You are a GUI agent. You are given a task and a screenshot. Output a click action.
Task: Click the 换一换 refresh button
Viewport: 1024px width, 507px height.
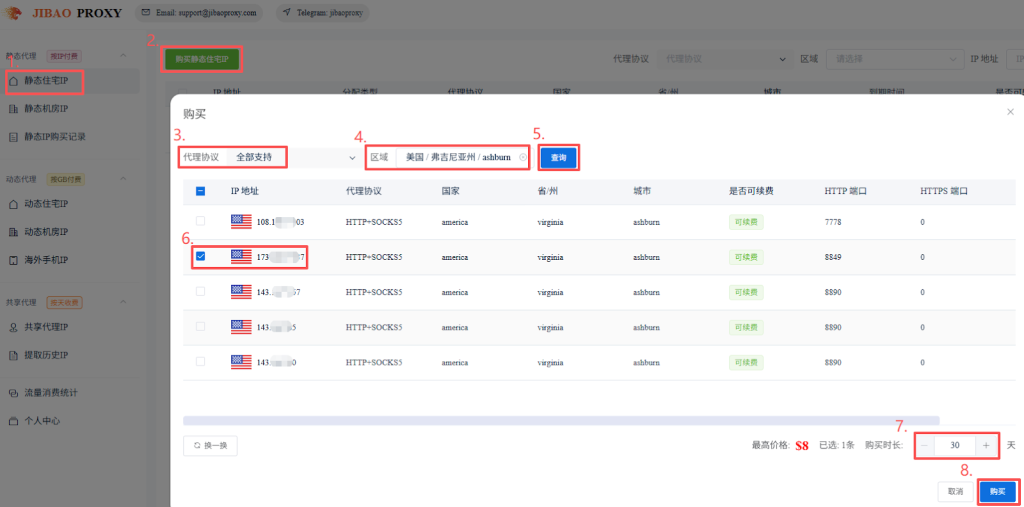(210, 445)
